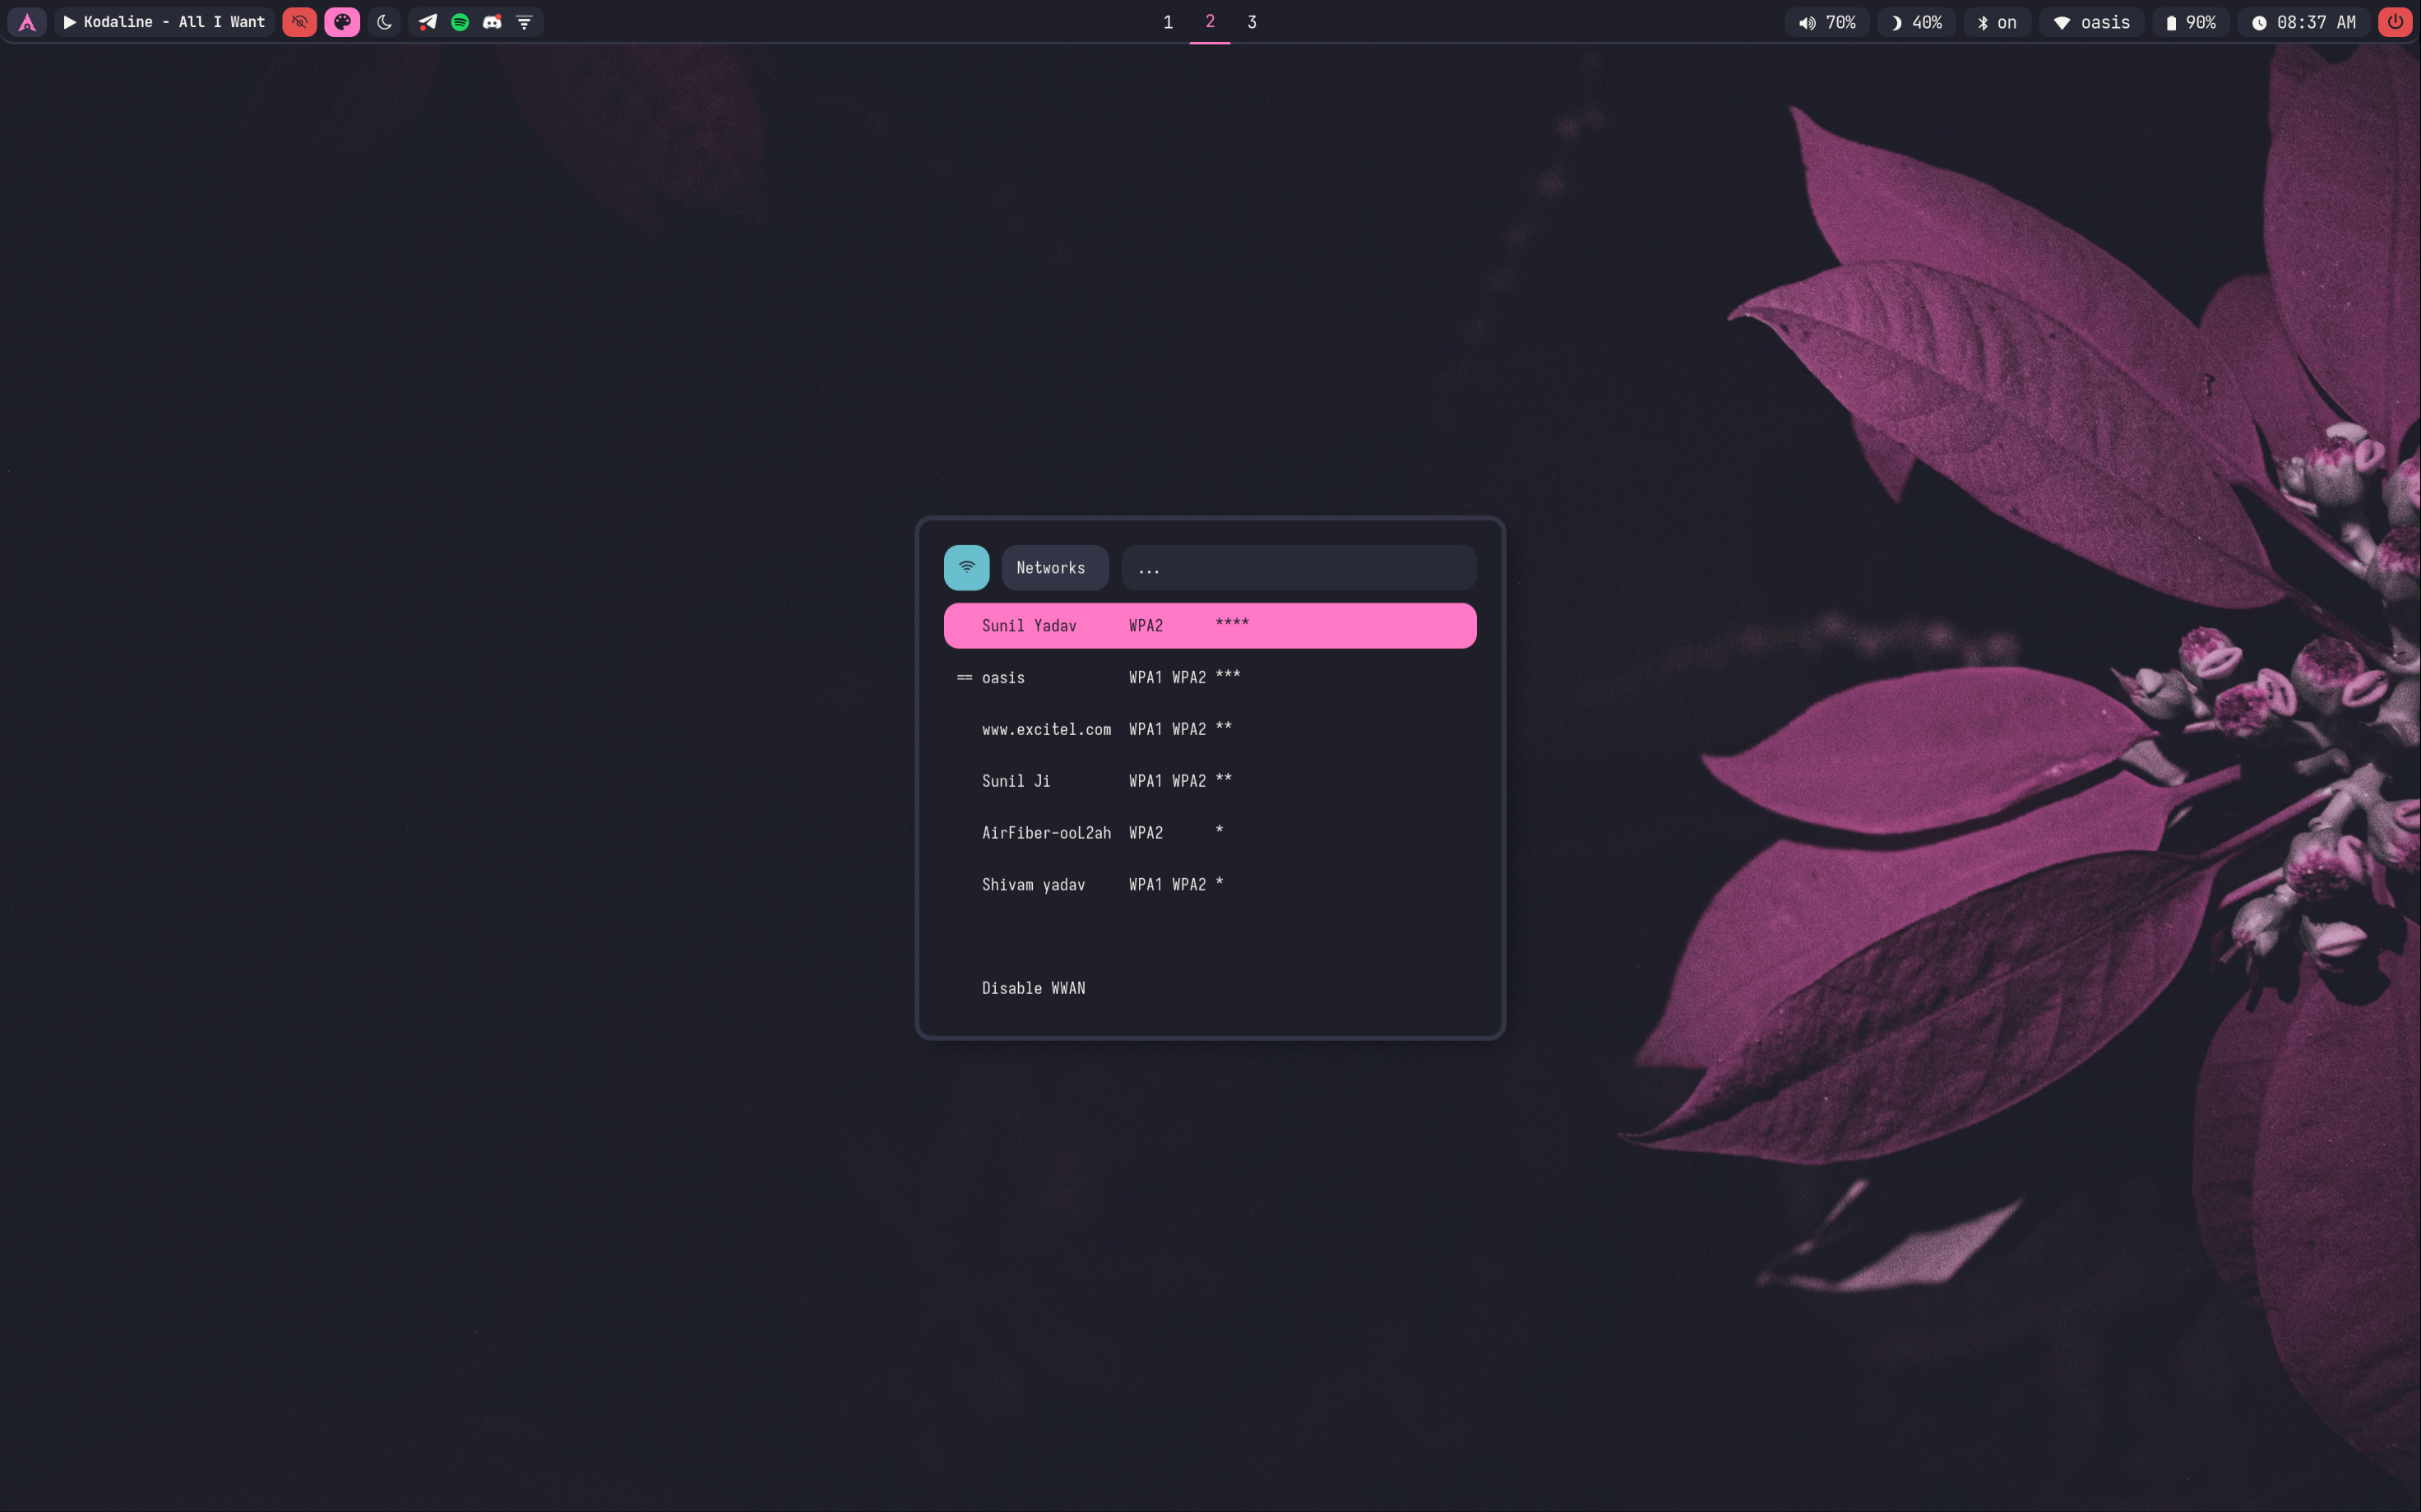Open the Arch launcher icon

[27, 22]
